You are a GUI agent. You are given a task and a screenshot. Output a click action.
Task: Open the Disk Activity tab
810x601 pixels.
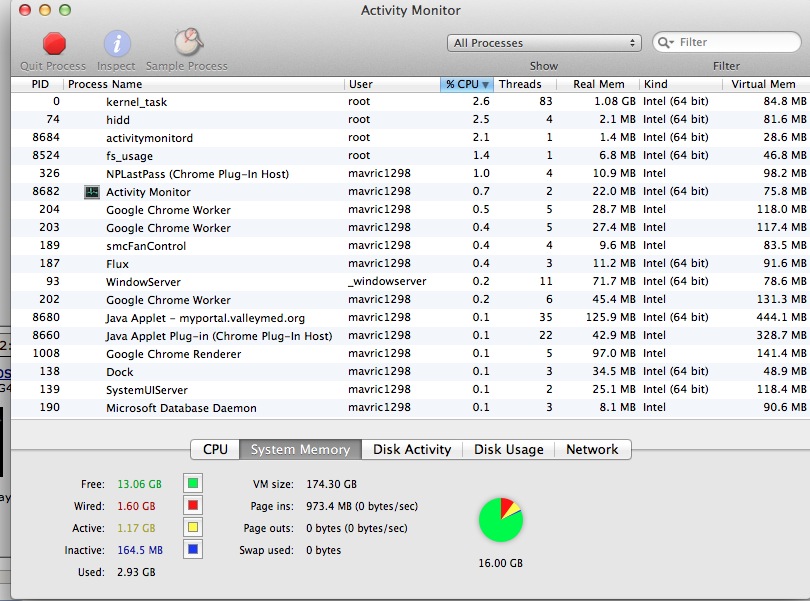[x=412, y=450]
